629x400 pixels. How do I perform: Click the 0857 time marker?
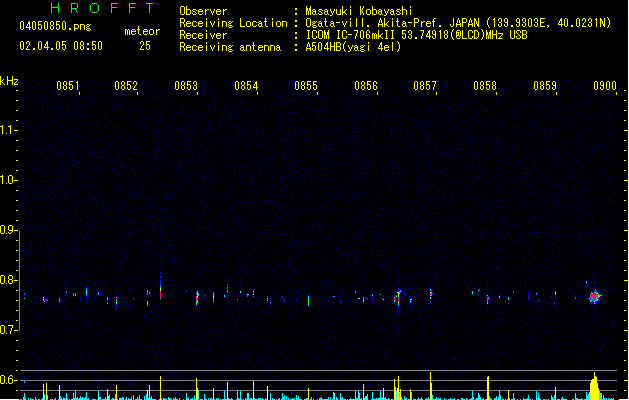(425, 86)
